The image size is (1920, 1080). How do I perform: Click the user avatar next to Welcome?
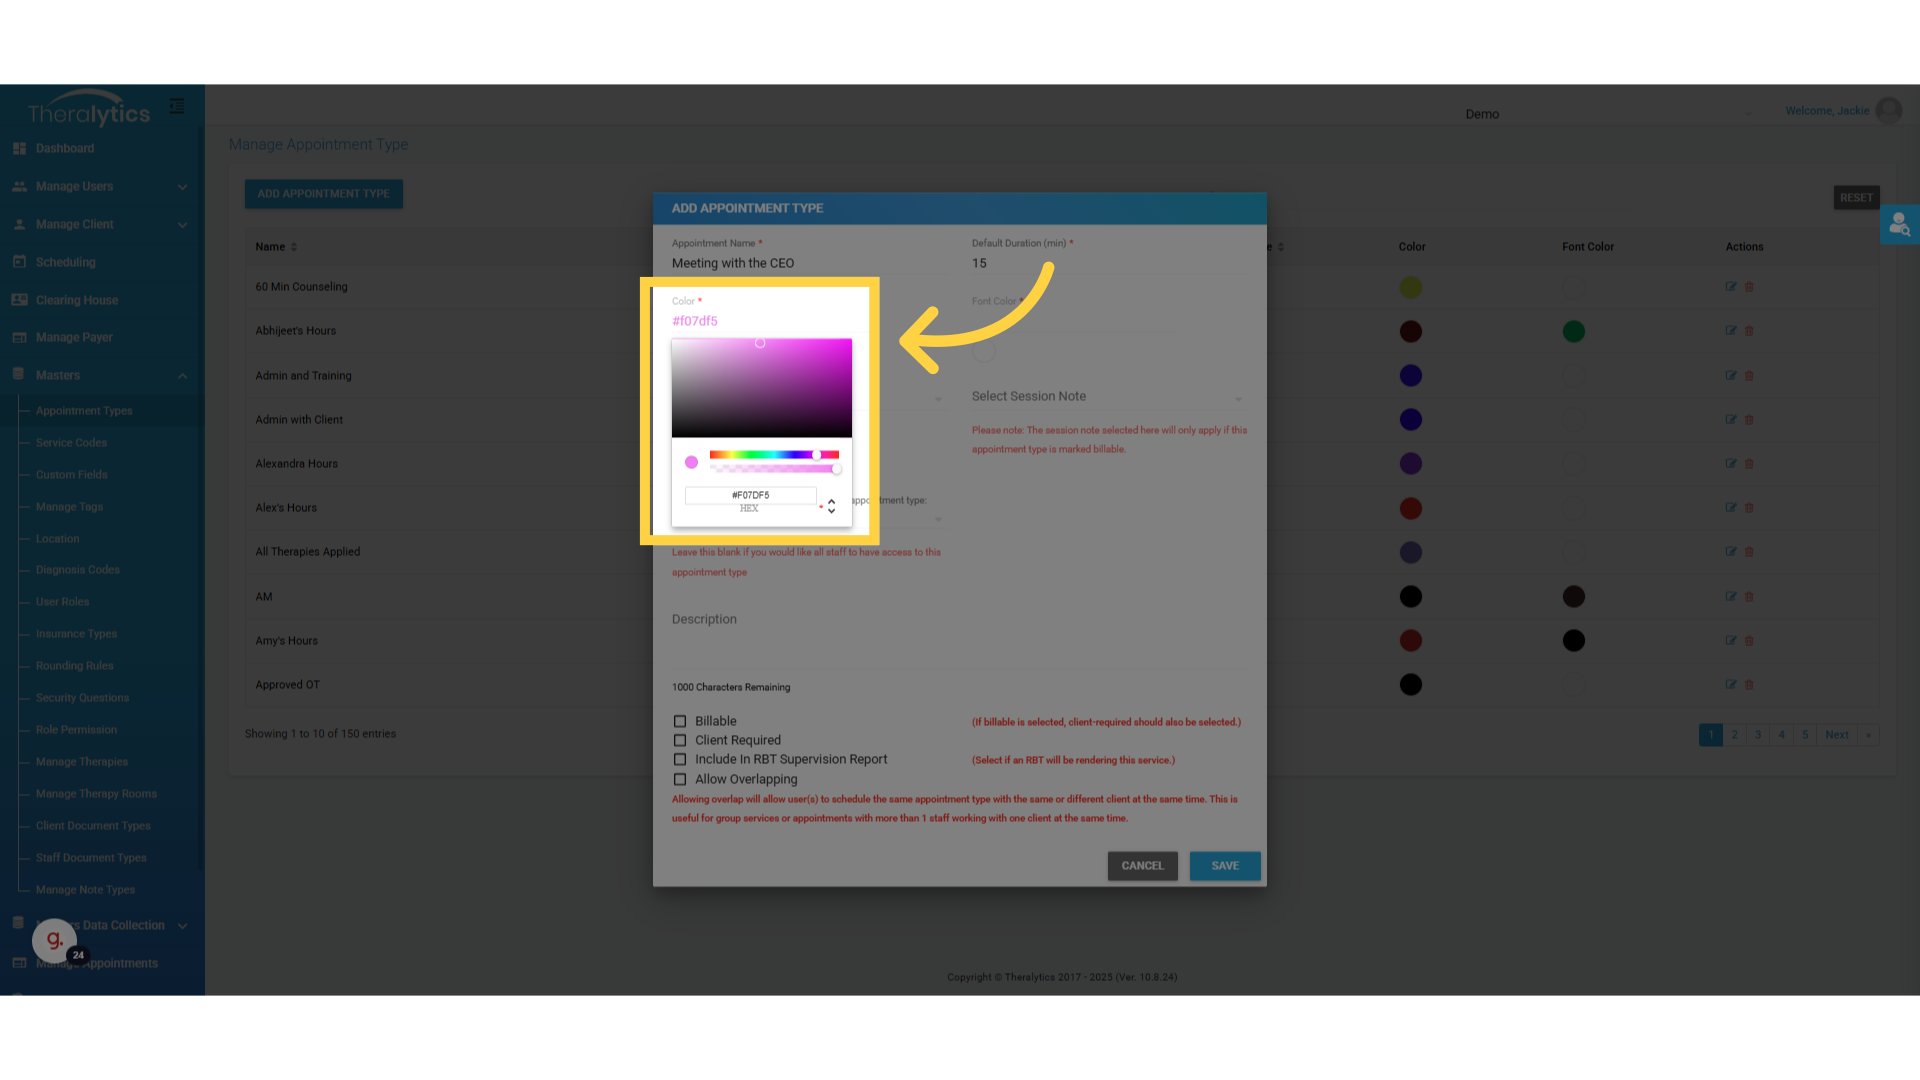click(1888, 111)
